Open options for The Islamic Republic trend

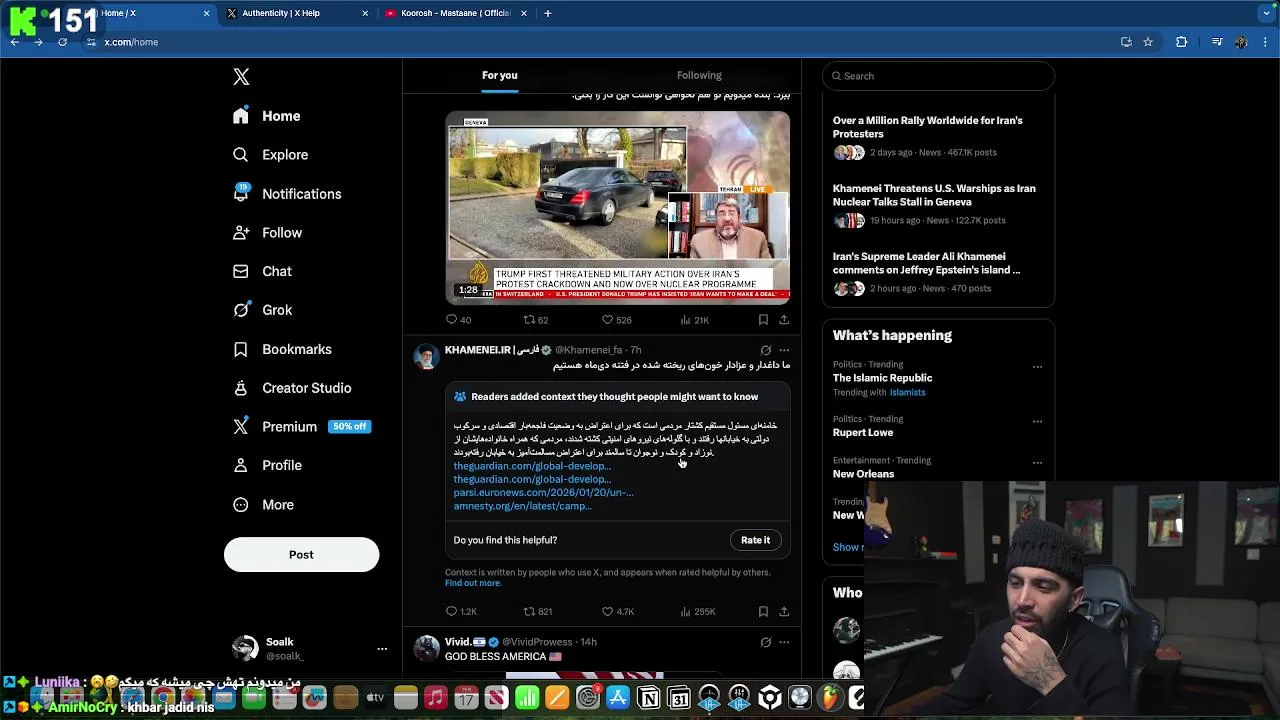[1037, 366]
